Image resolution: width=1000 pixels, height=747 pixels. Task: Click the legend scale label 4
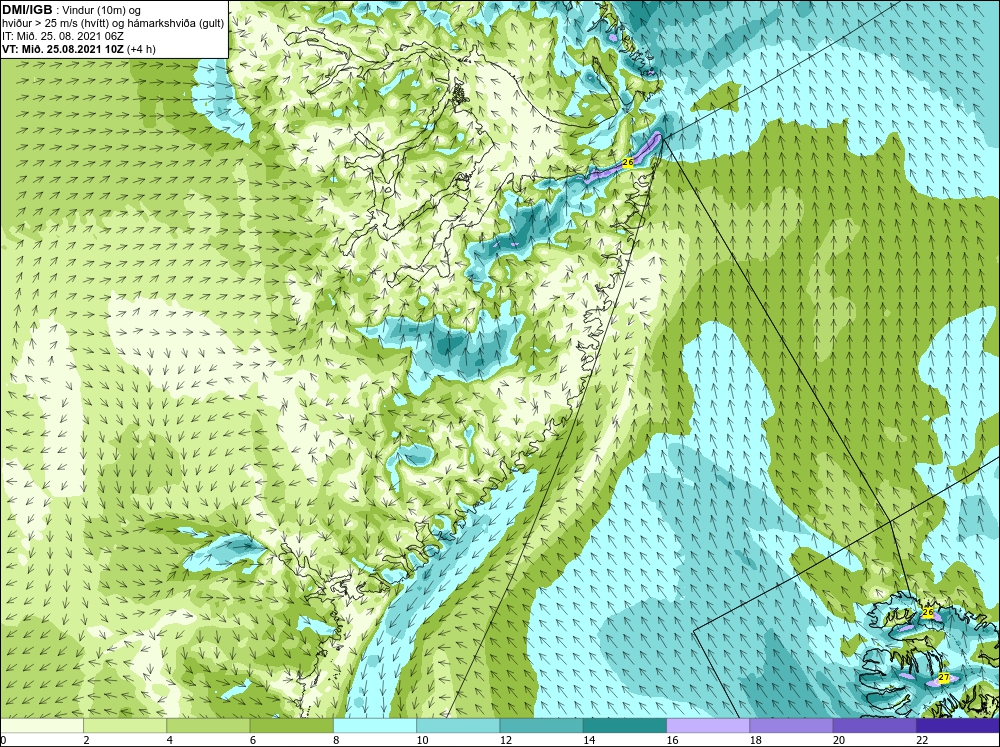pos(170,740)
